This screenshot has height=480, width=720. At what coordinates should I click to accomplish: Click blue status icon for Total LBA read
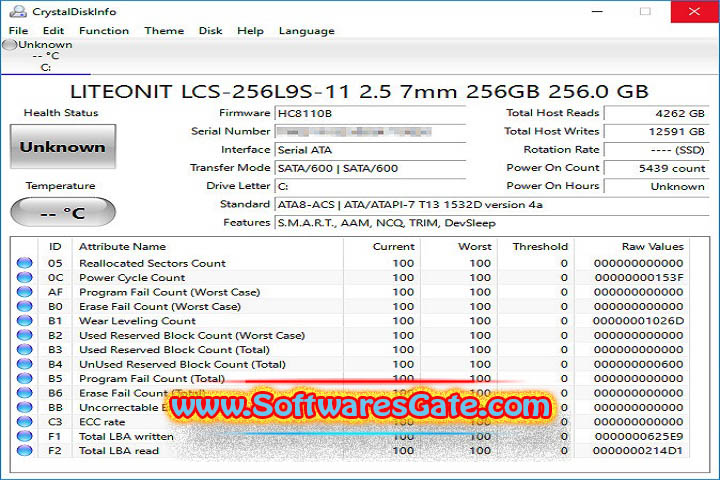25,450
